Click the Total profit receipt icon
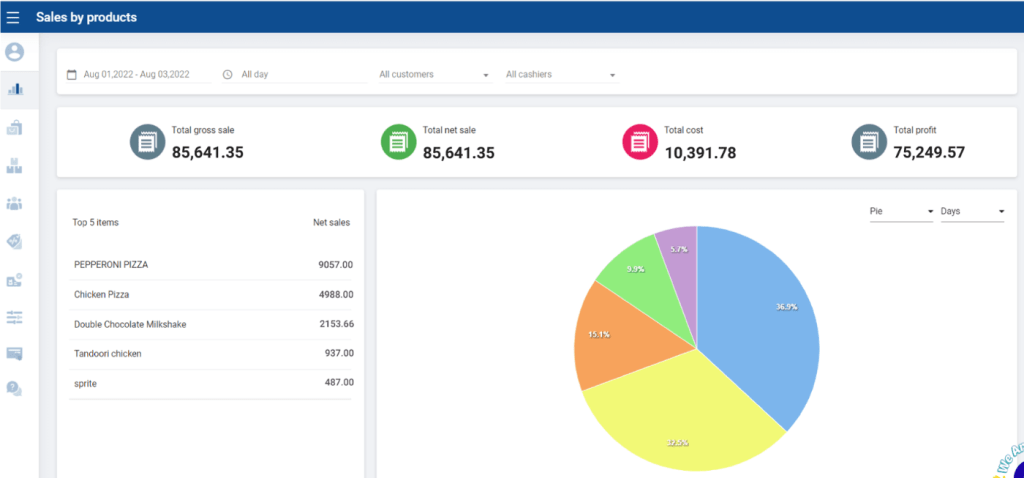Image resolution: width=1024 pixels, height=478 pixels. [869, 142]
